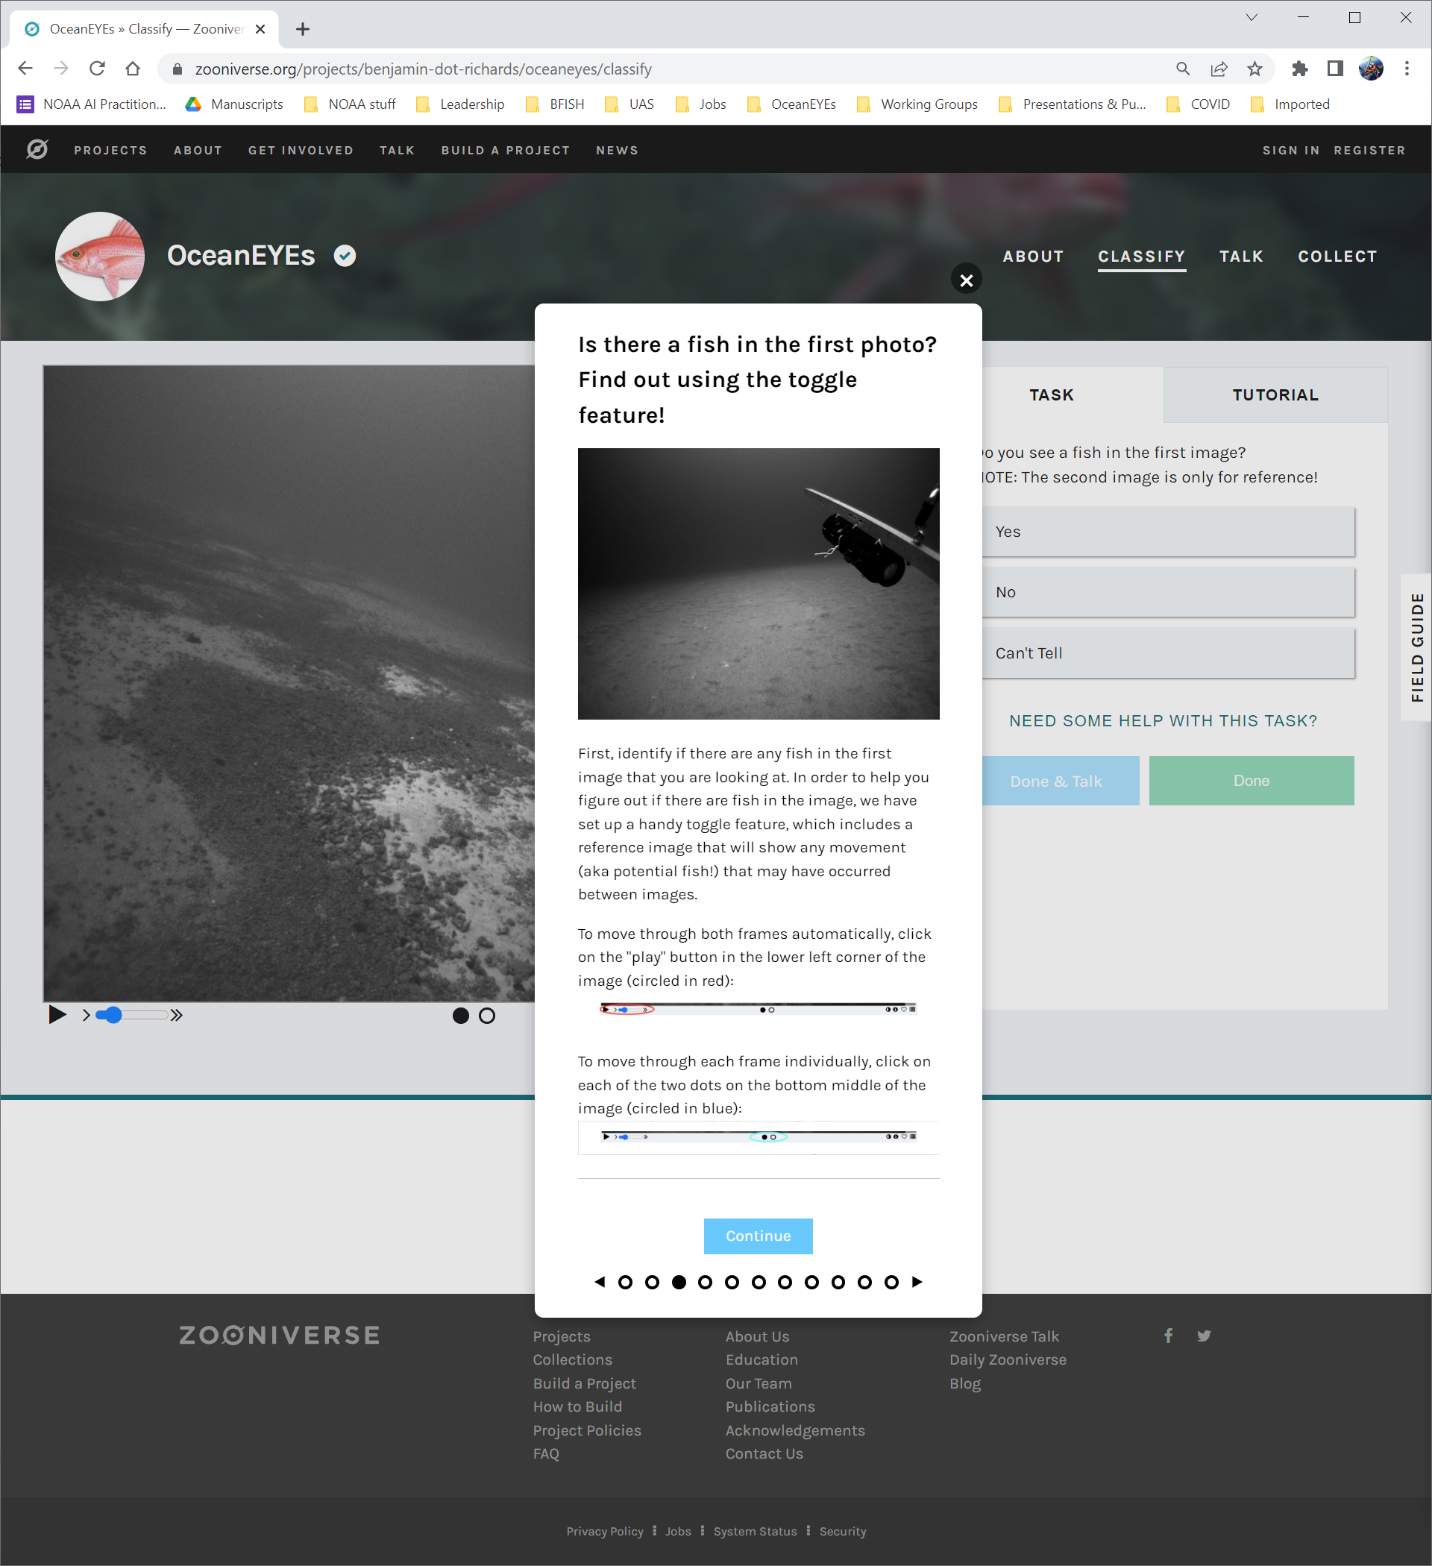
Task: Open a new browser tab
Action: (x=303, y=29)
